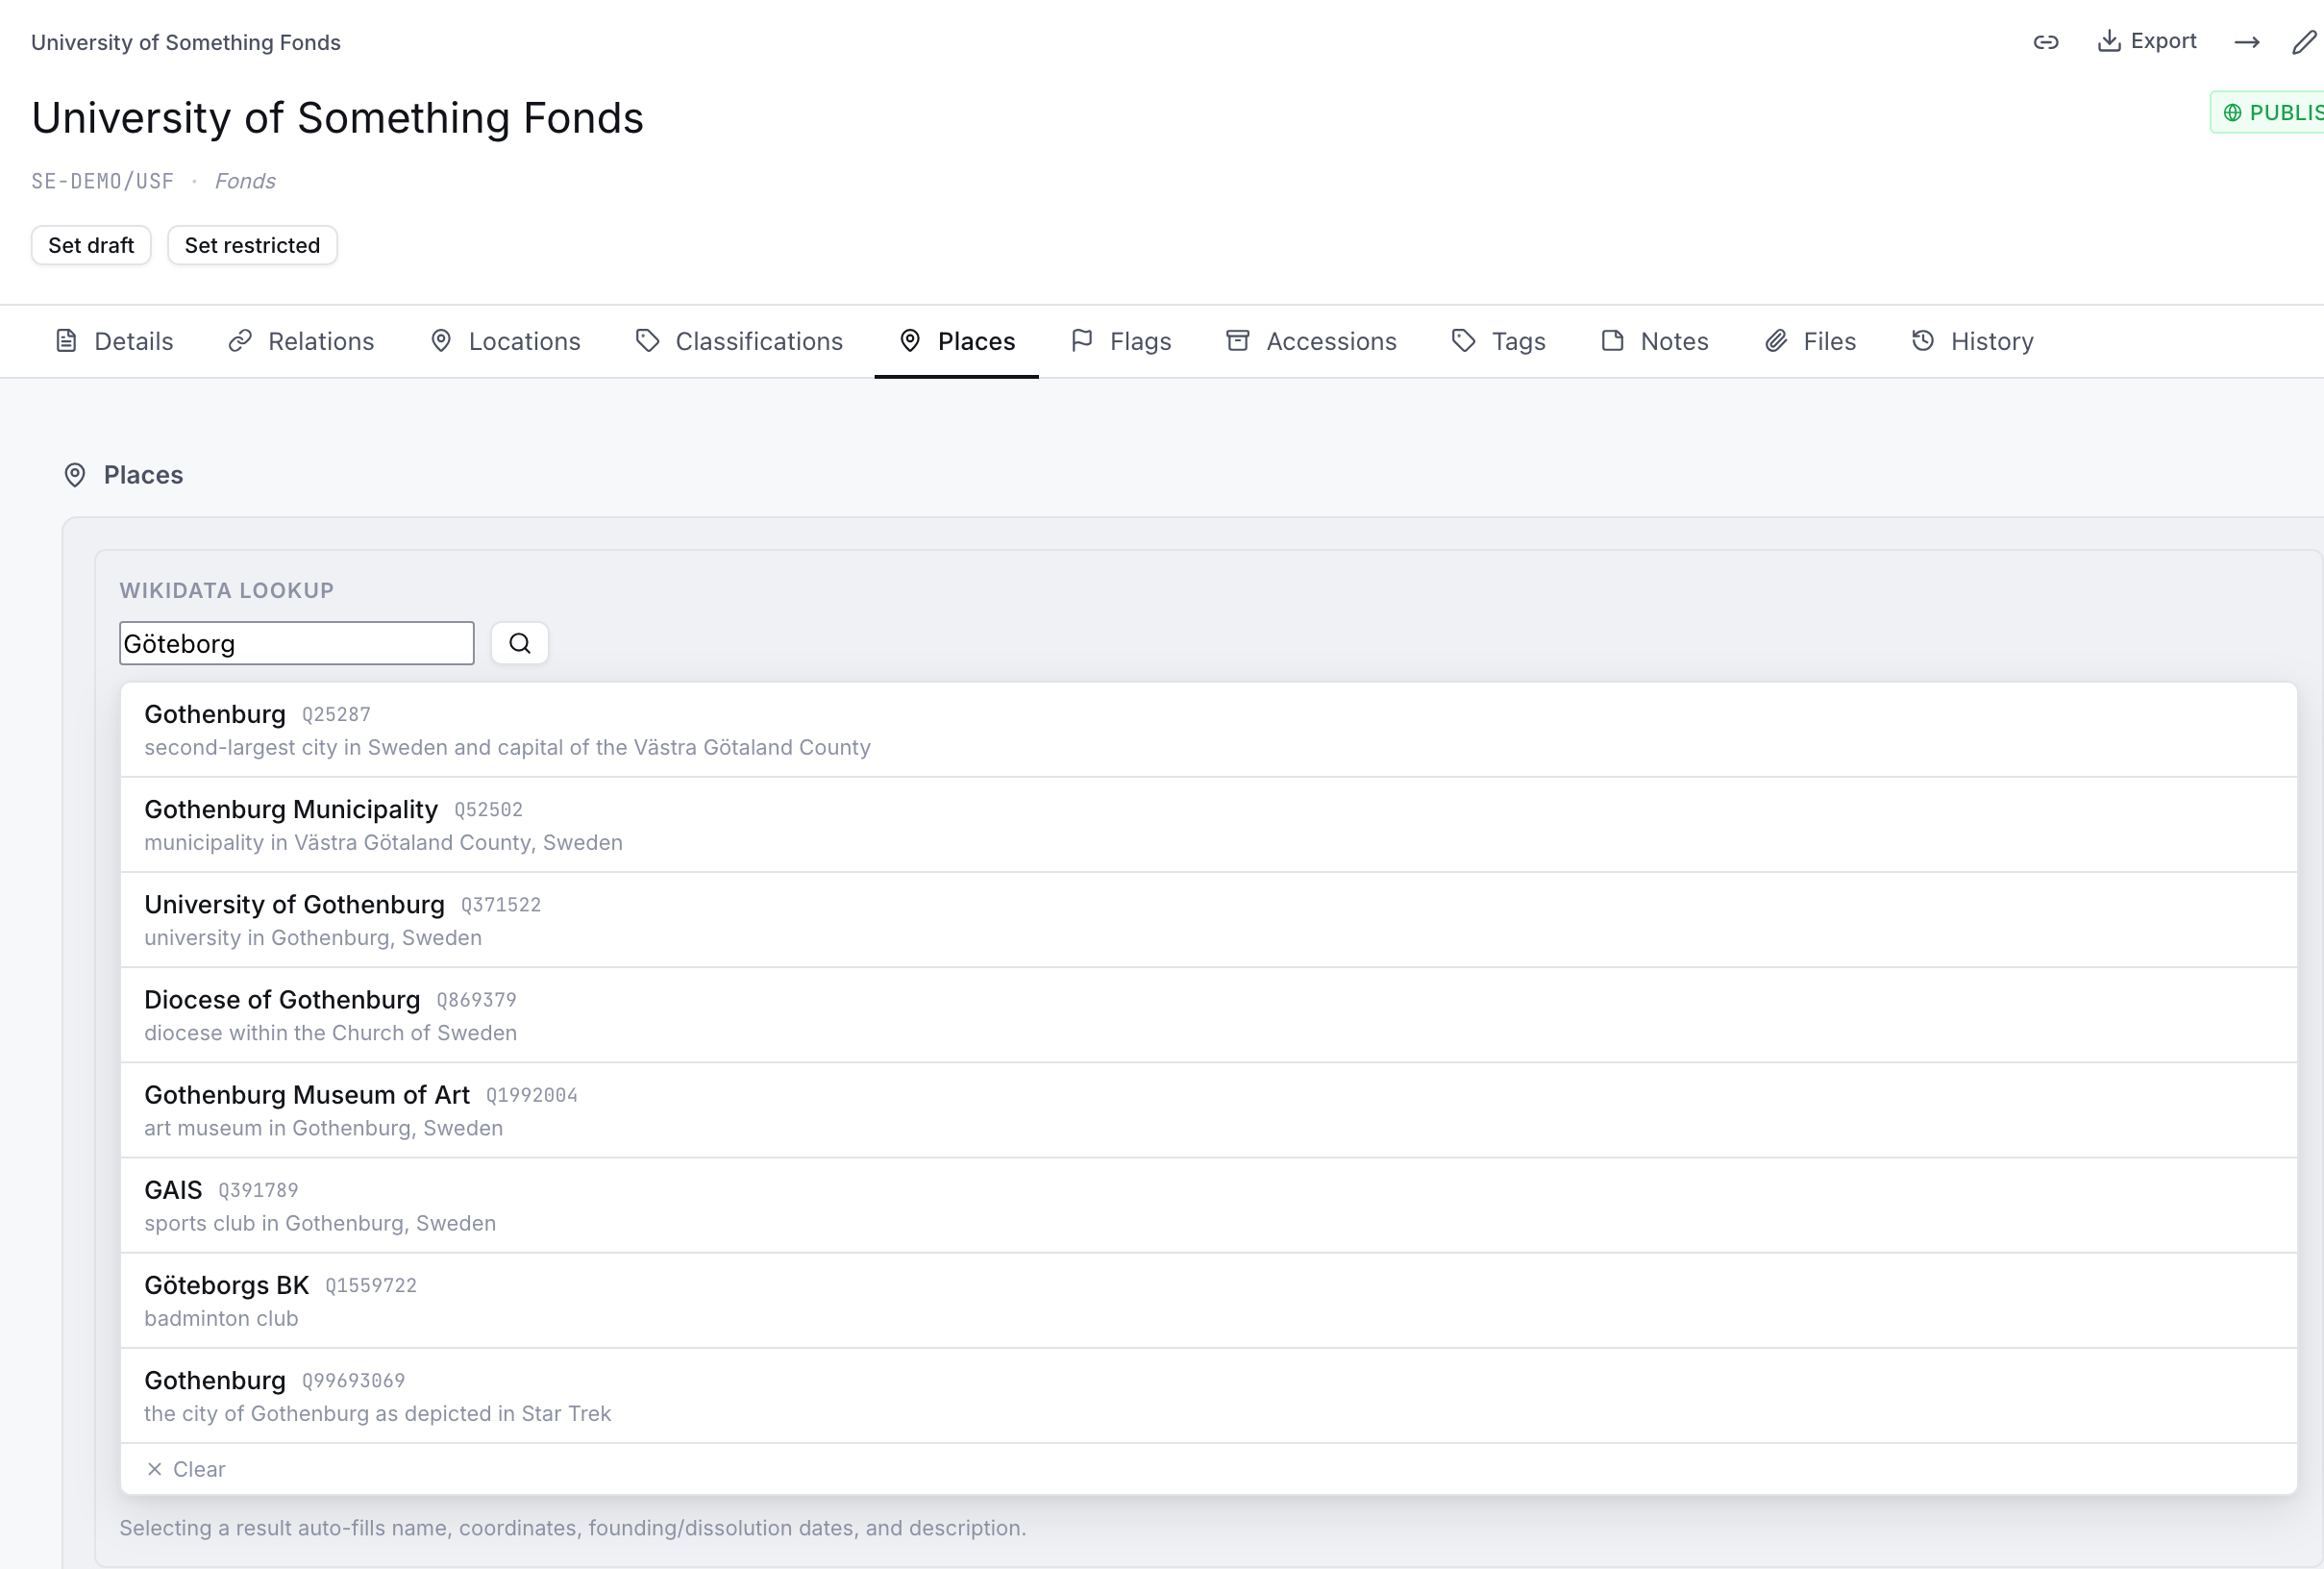Clear the Wikidata lookup results

pyautogui.click(x=186, y=1469)
